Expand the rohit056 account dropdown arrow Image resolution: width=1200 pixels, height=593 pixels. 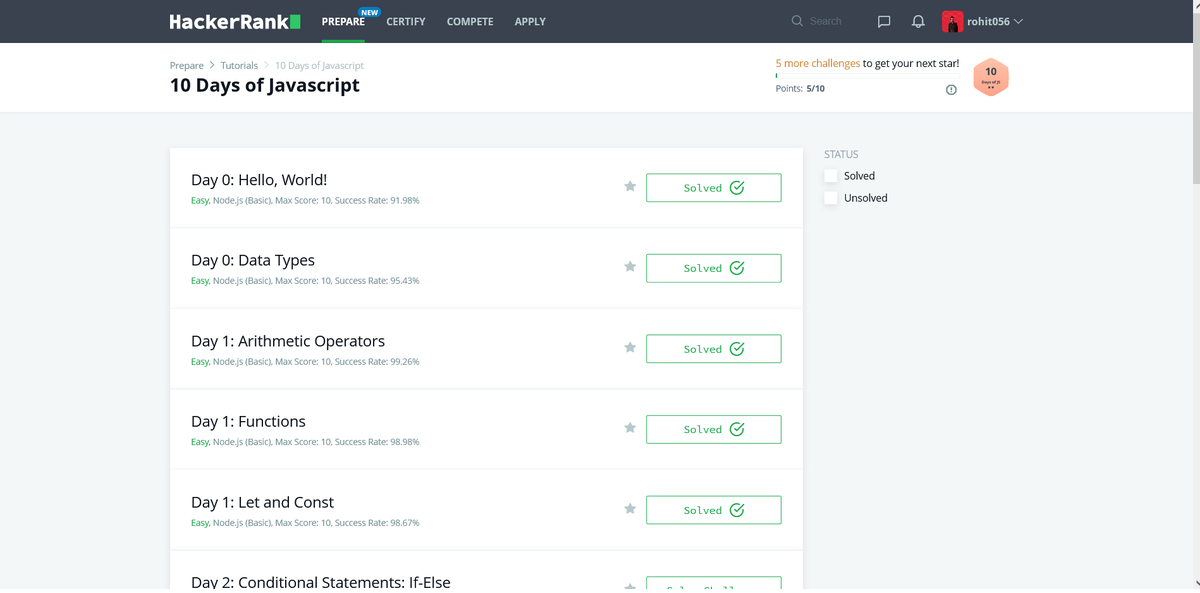(1018, 21)
